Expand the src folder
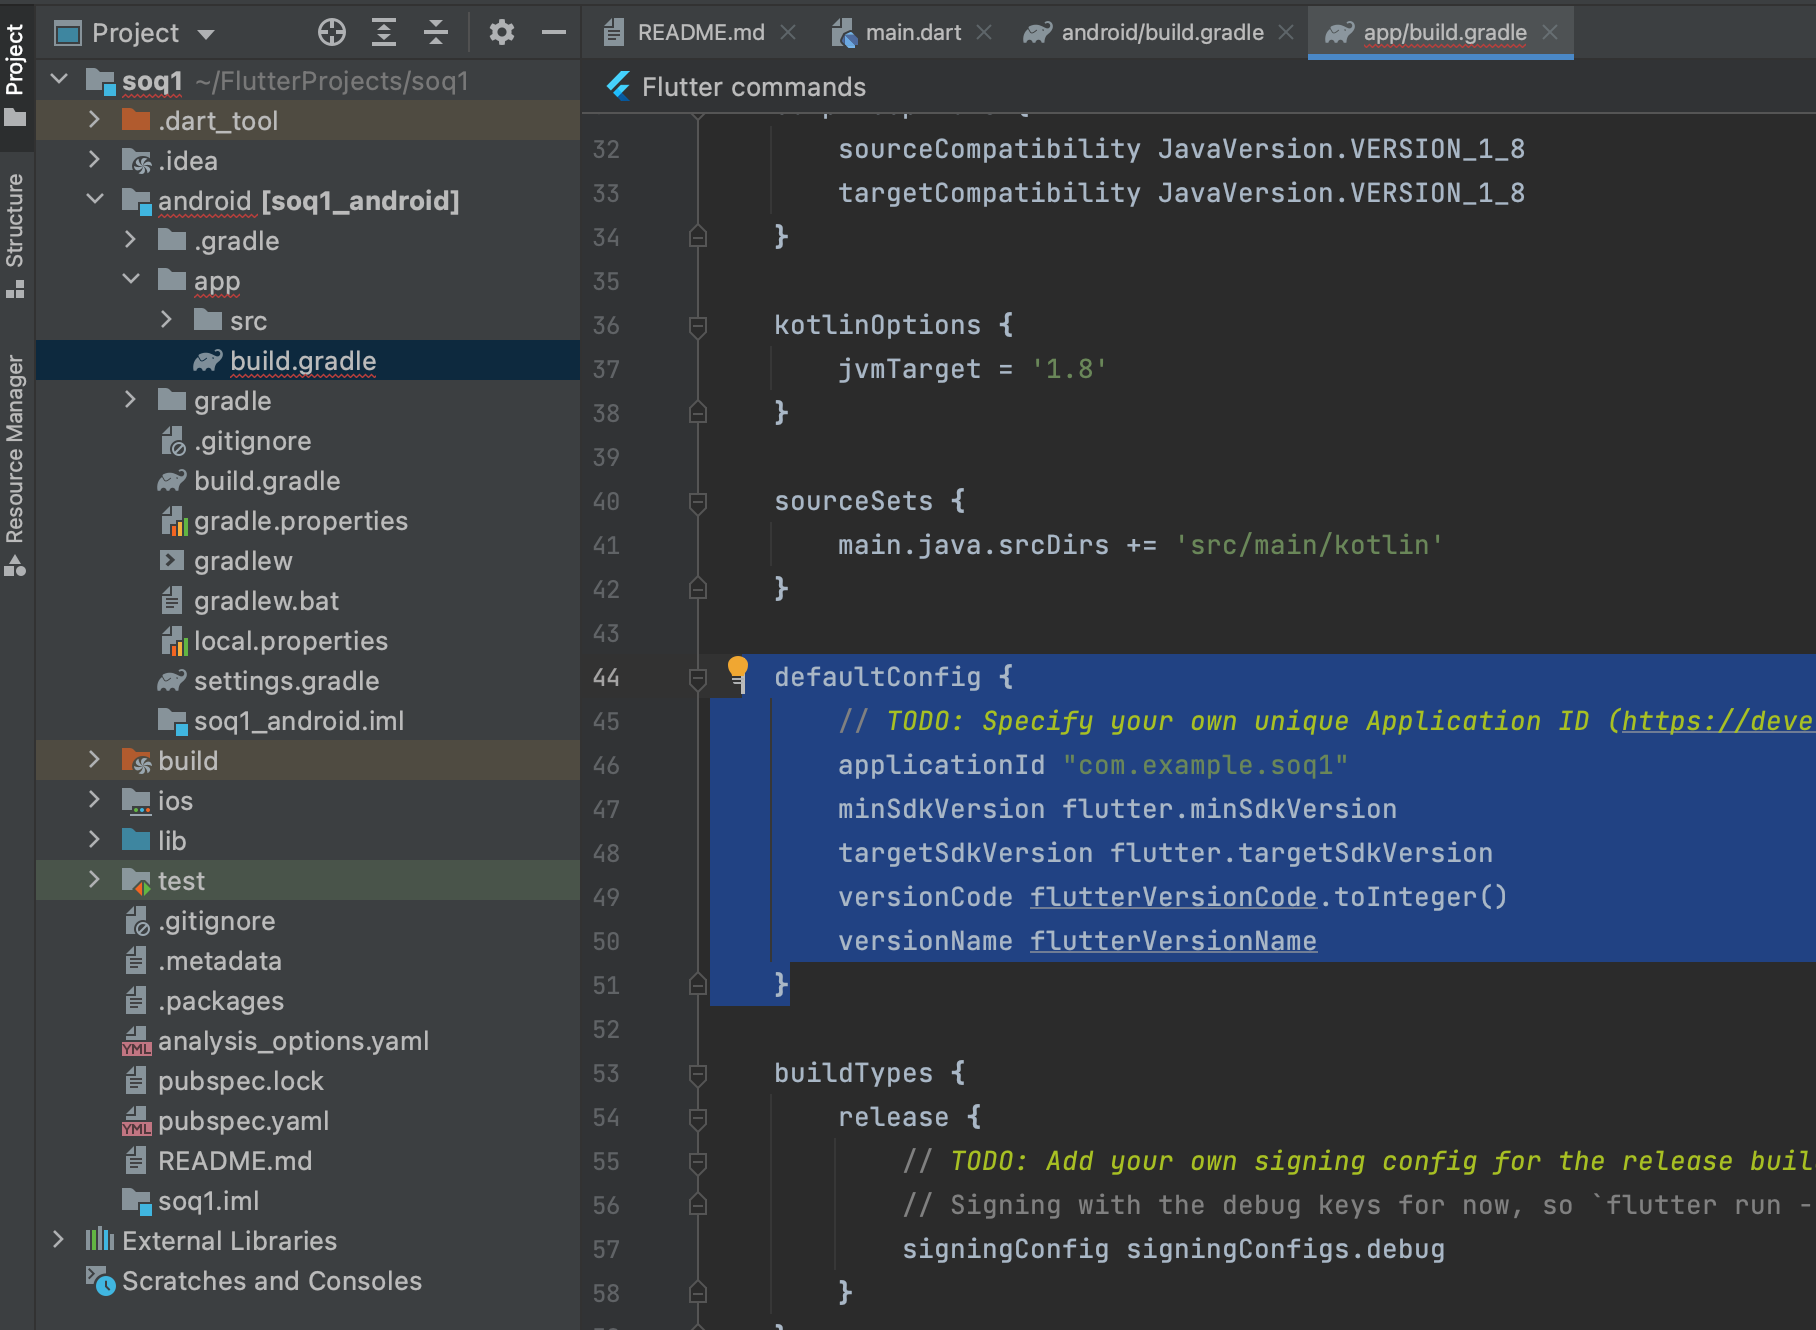 (x=166, y=320)
